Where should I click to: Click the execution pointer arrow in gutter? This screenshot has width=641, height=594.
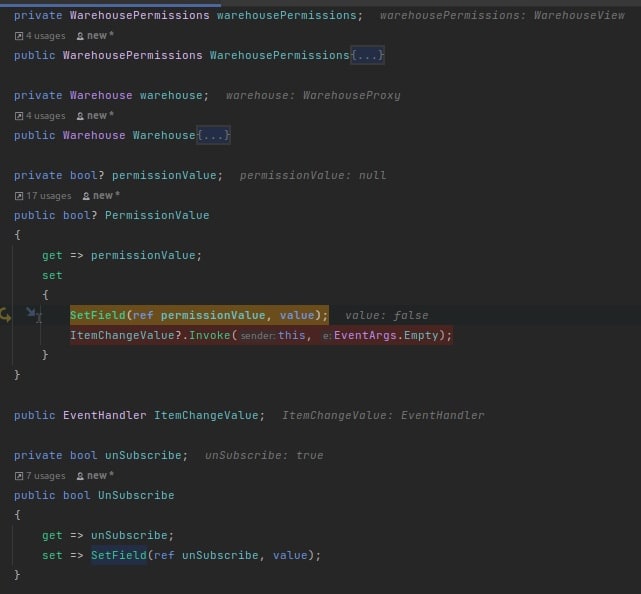click(6, 315)
